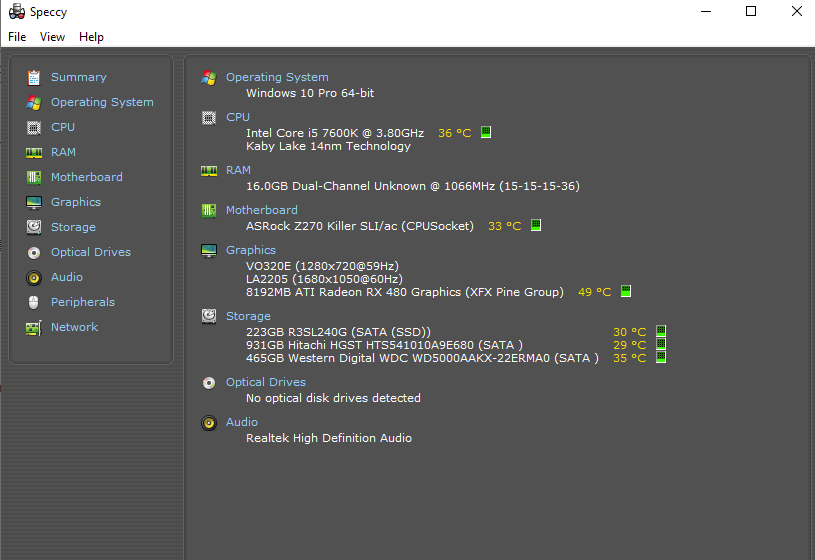The width and height of the screenshot is (815, 560).
Task: Click the Motherboard icon in sidebar
Action: click(34, 177)
